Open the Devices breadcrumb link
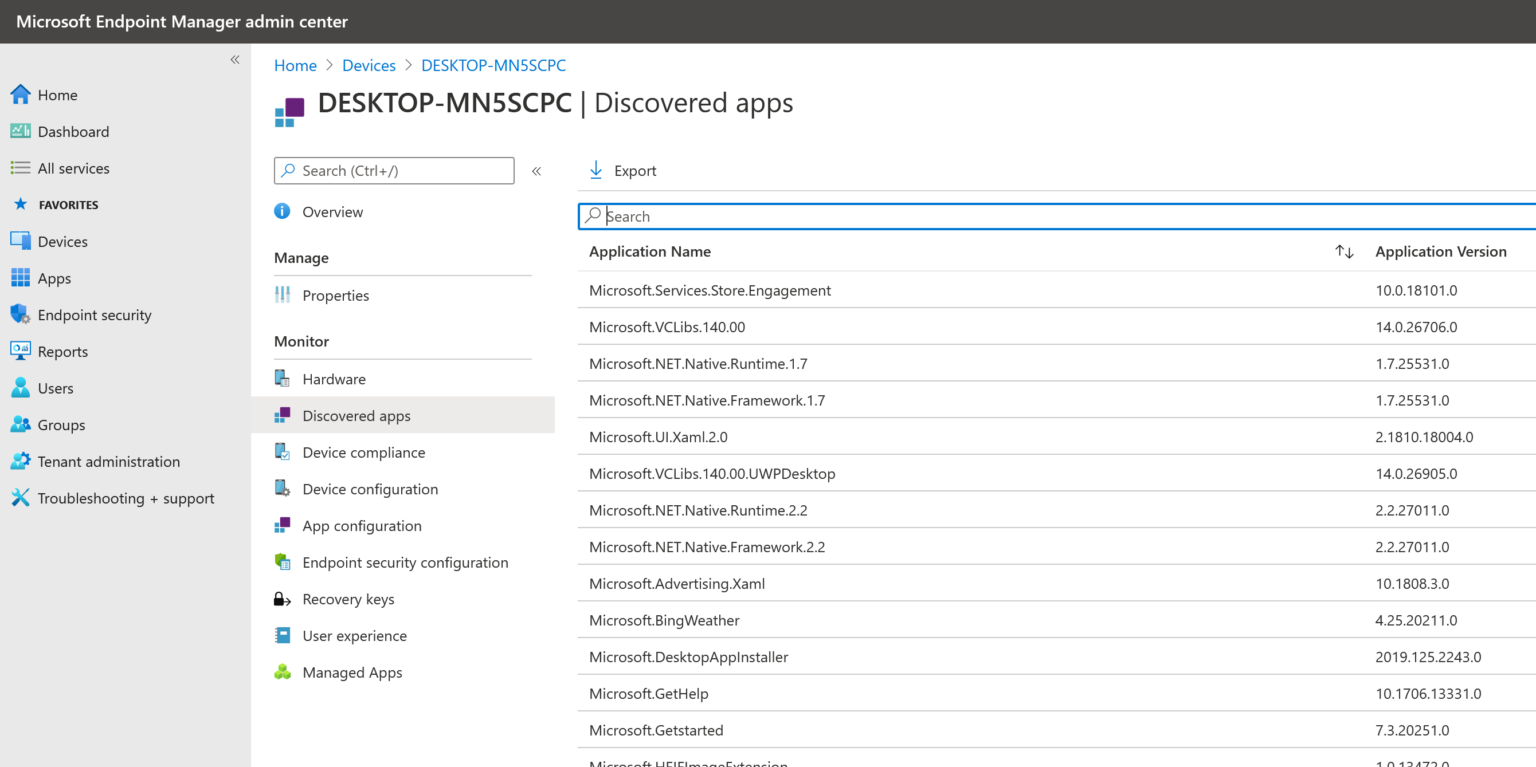 [369, 65]
